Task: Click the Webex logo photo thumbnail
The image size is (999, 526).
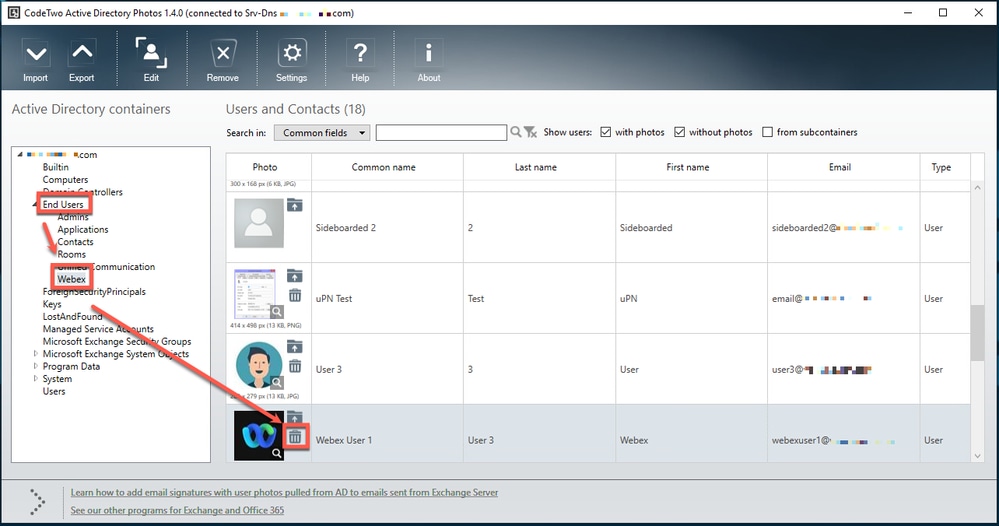Action: (259, 436)
